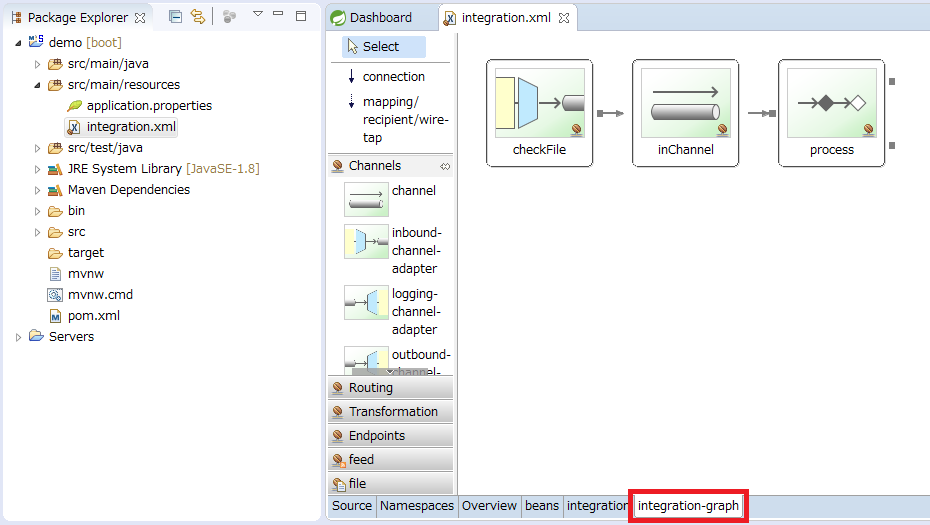930x525 pixels.
Task: Pin the Channels drawer open
Action: (445, 167)
